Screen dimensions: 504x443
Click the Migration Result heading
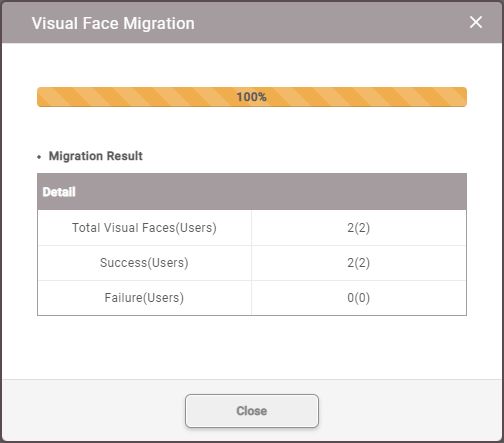click(x=96, y=156)
